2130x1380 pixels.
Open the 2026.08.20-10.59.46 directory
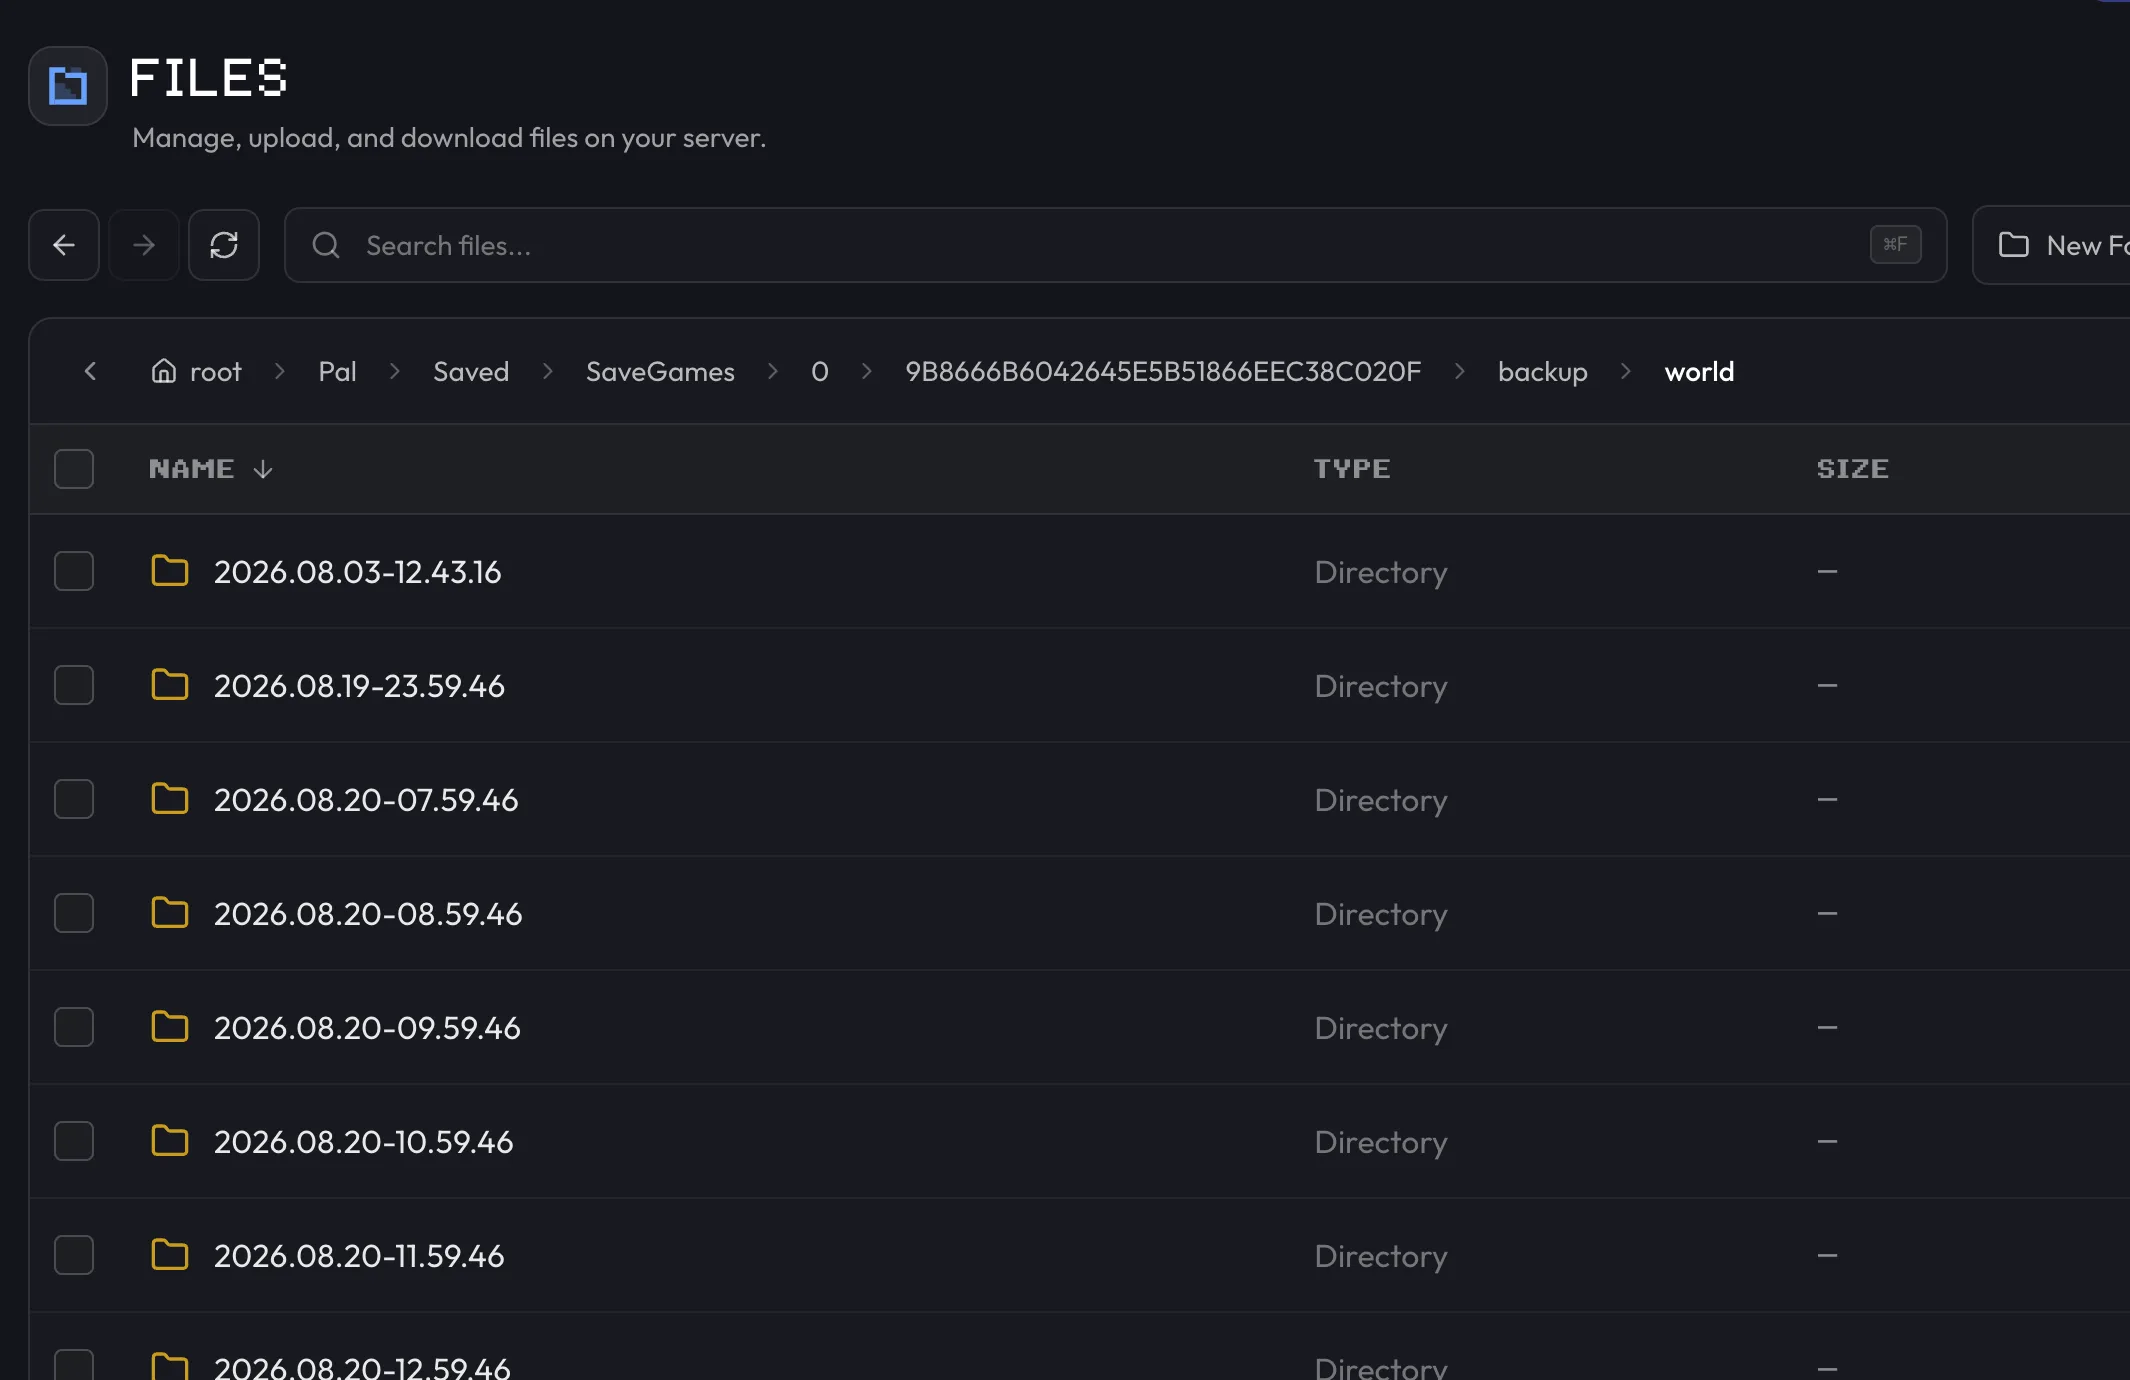364,1142
